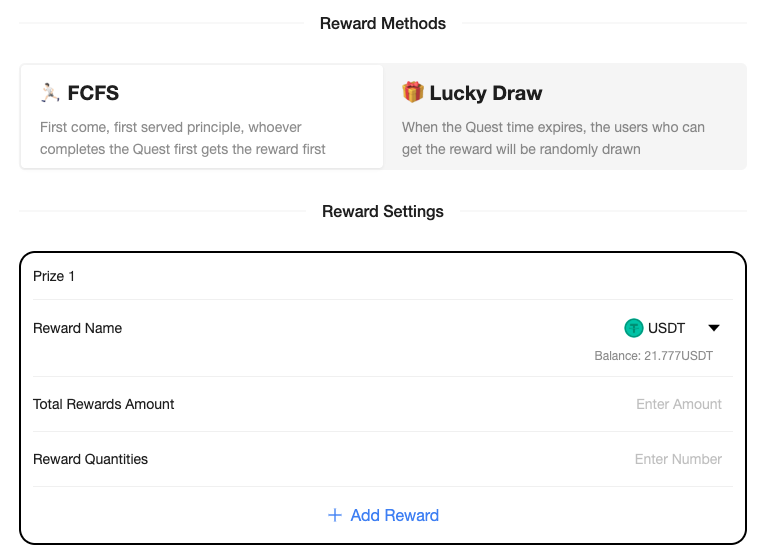
Task: Click the Reward Methods section heading
Action: tap(383, 23)
